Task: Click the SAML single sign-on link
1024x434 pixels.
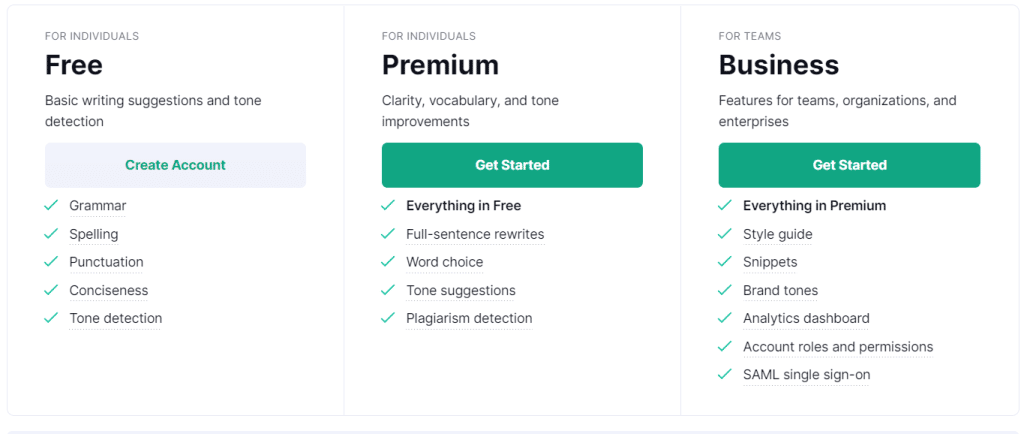Action: 806,375
